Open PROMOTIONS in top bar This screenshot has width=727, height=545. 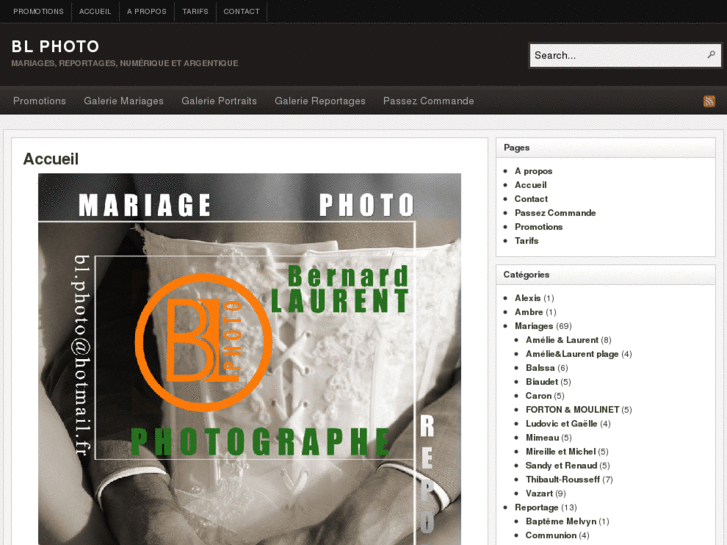pos(38,12)
